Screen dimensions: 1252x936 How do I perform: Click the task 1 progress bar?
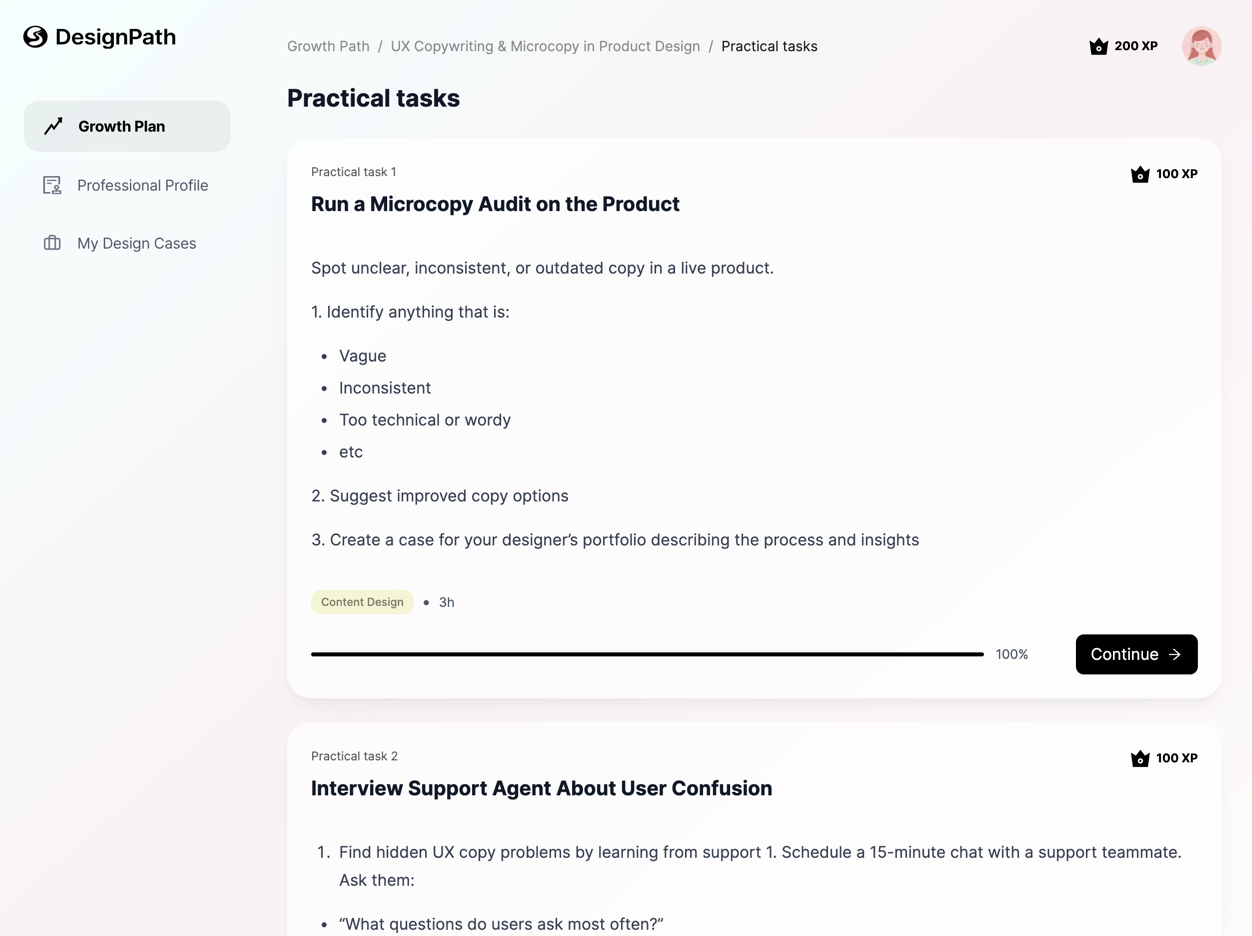pos(647,654)
